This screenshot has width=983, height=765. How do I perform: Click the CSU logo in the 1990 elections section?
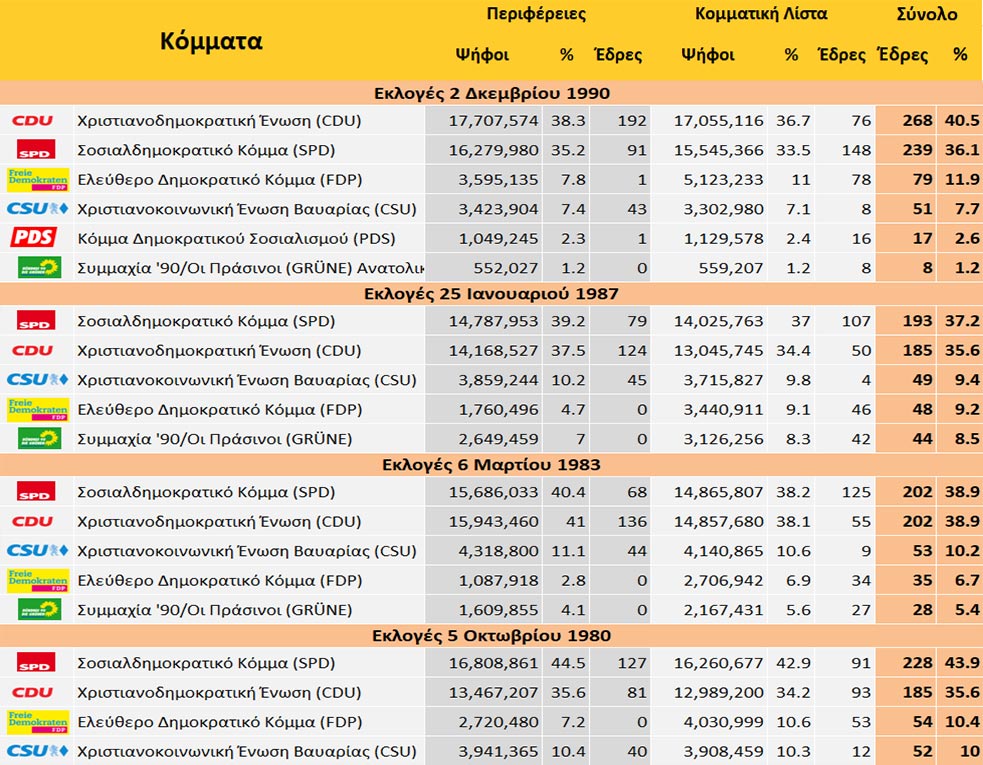pos(37,209)
